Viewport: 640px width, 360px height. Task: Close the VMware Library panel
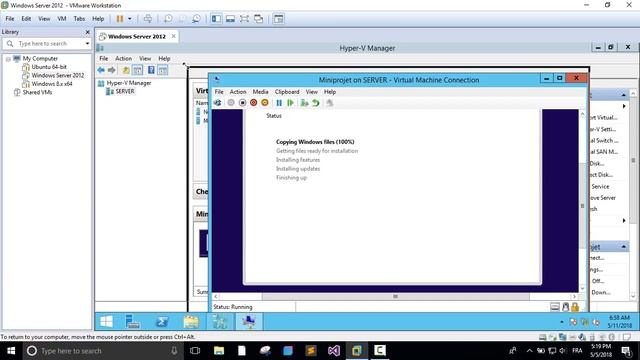(87, 32)
